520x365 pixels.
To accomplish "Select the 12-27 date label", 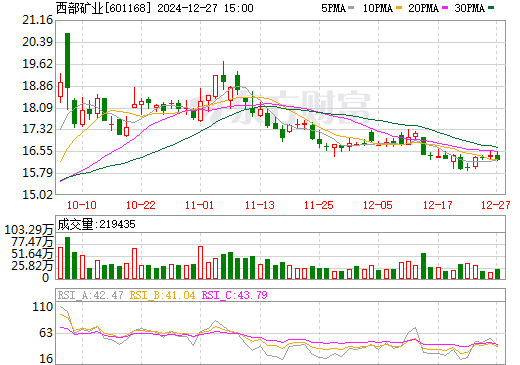I will 496,205.
